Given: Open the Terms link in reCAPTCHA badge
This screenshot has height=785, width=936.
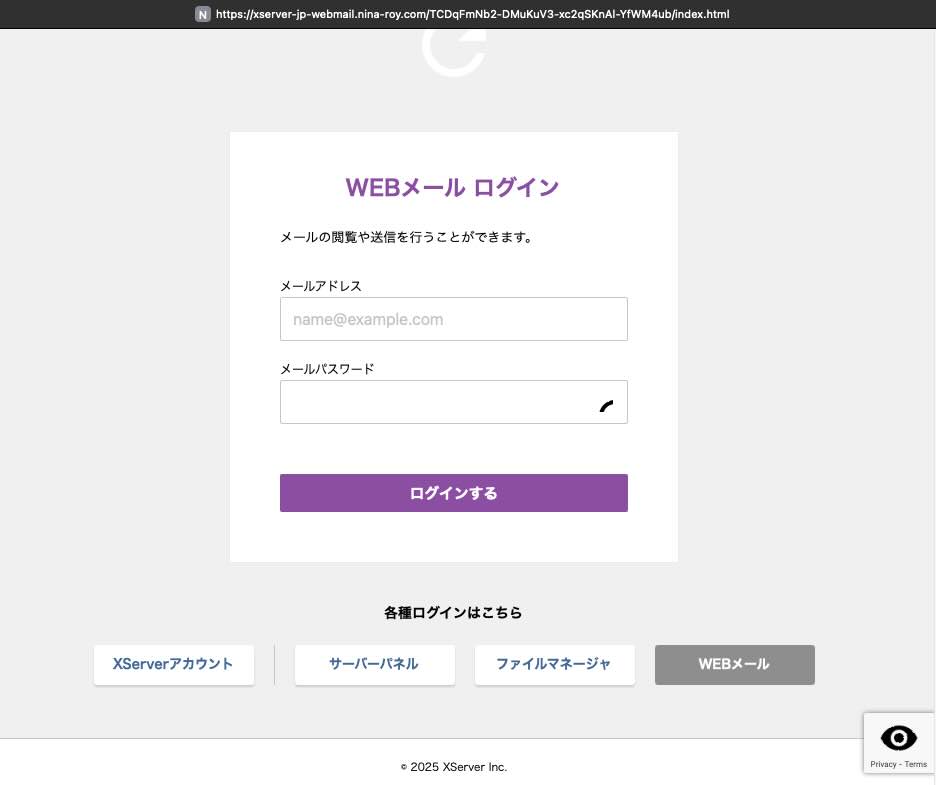Looking at the screenshot, I should click(x=916, y=764).
